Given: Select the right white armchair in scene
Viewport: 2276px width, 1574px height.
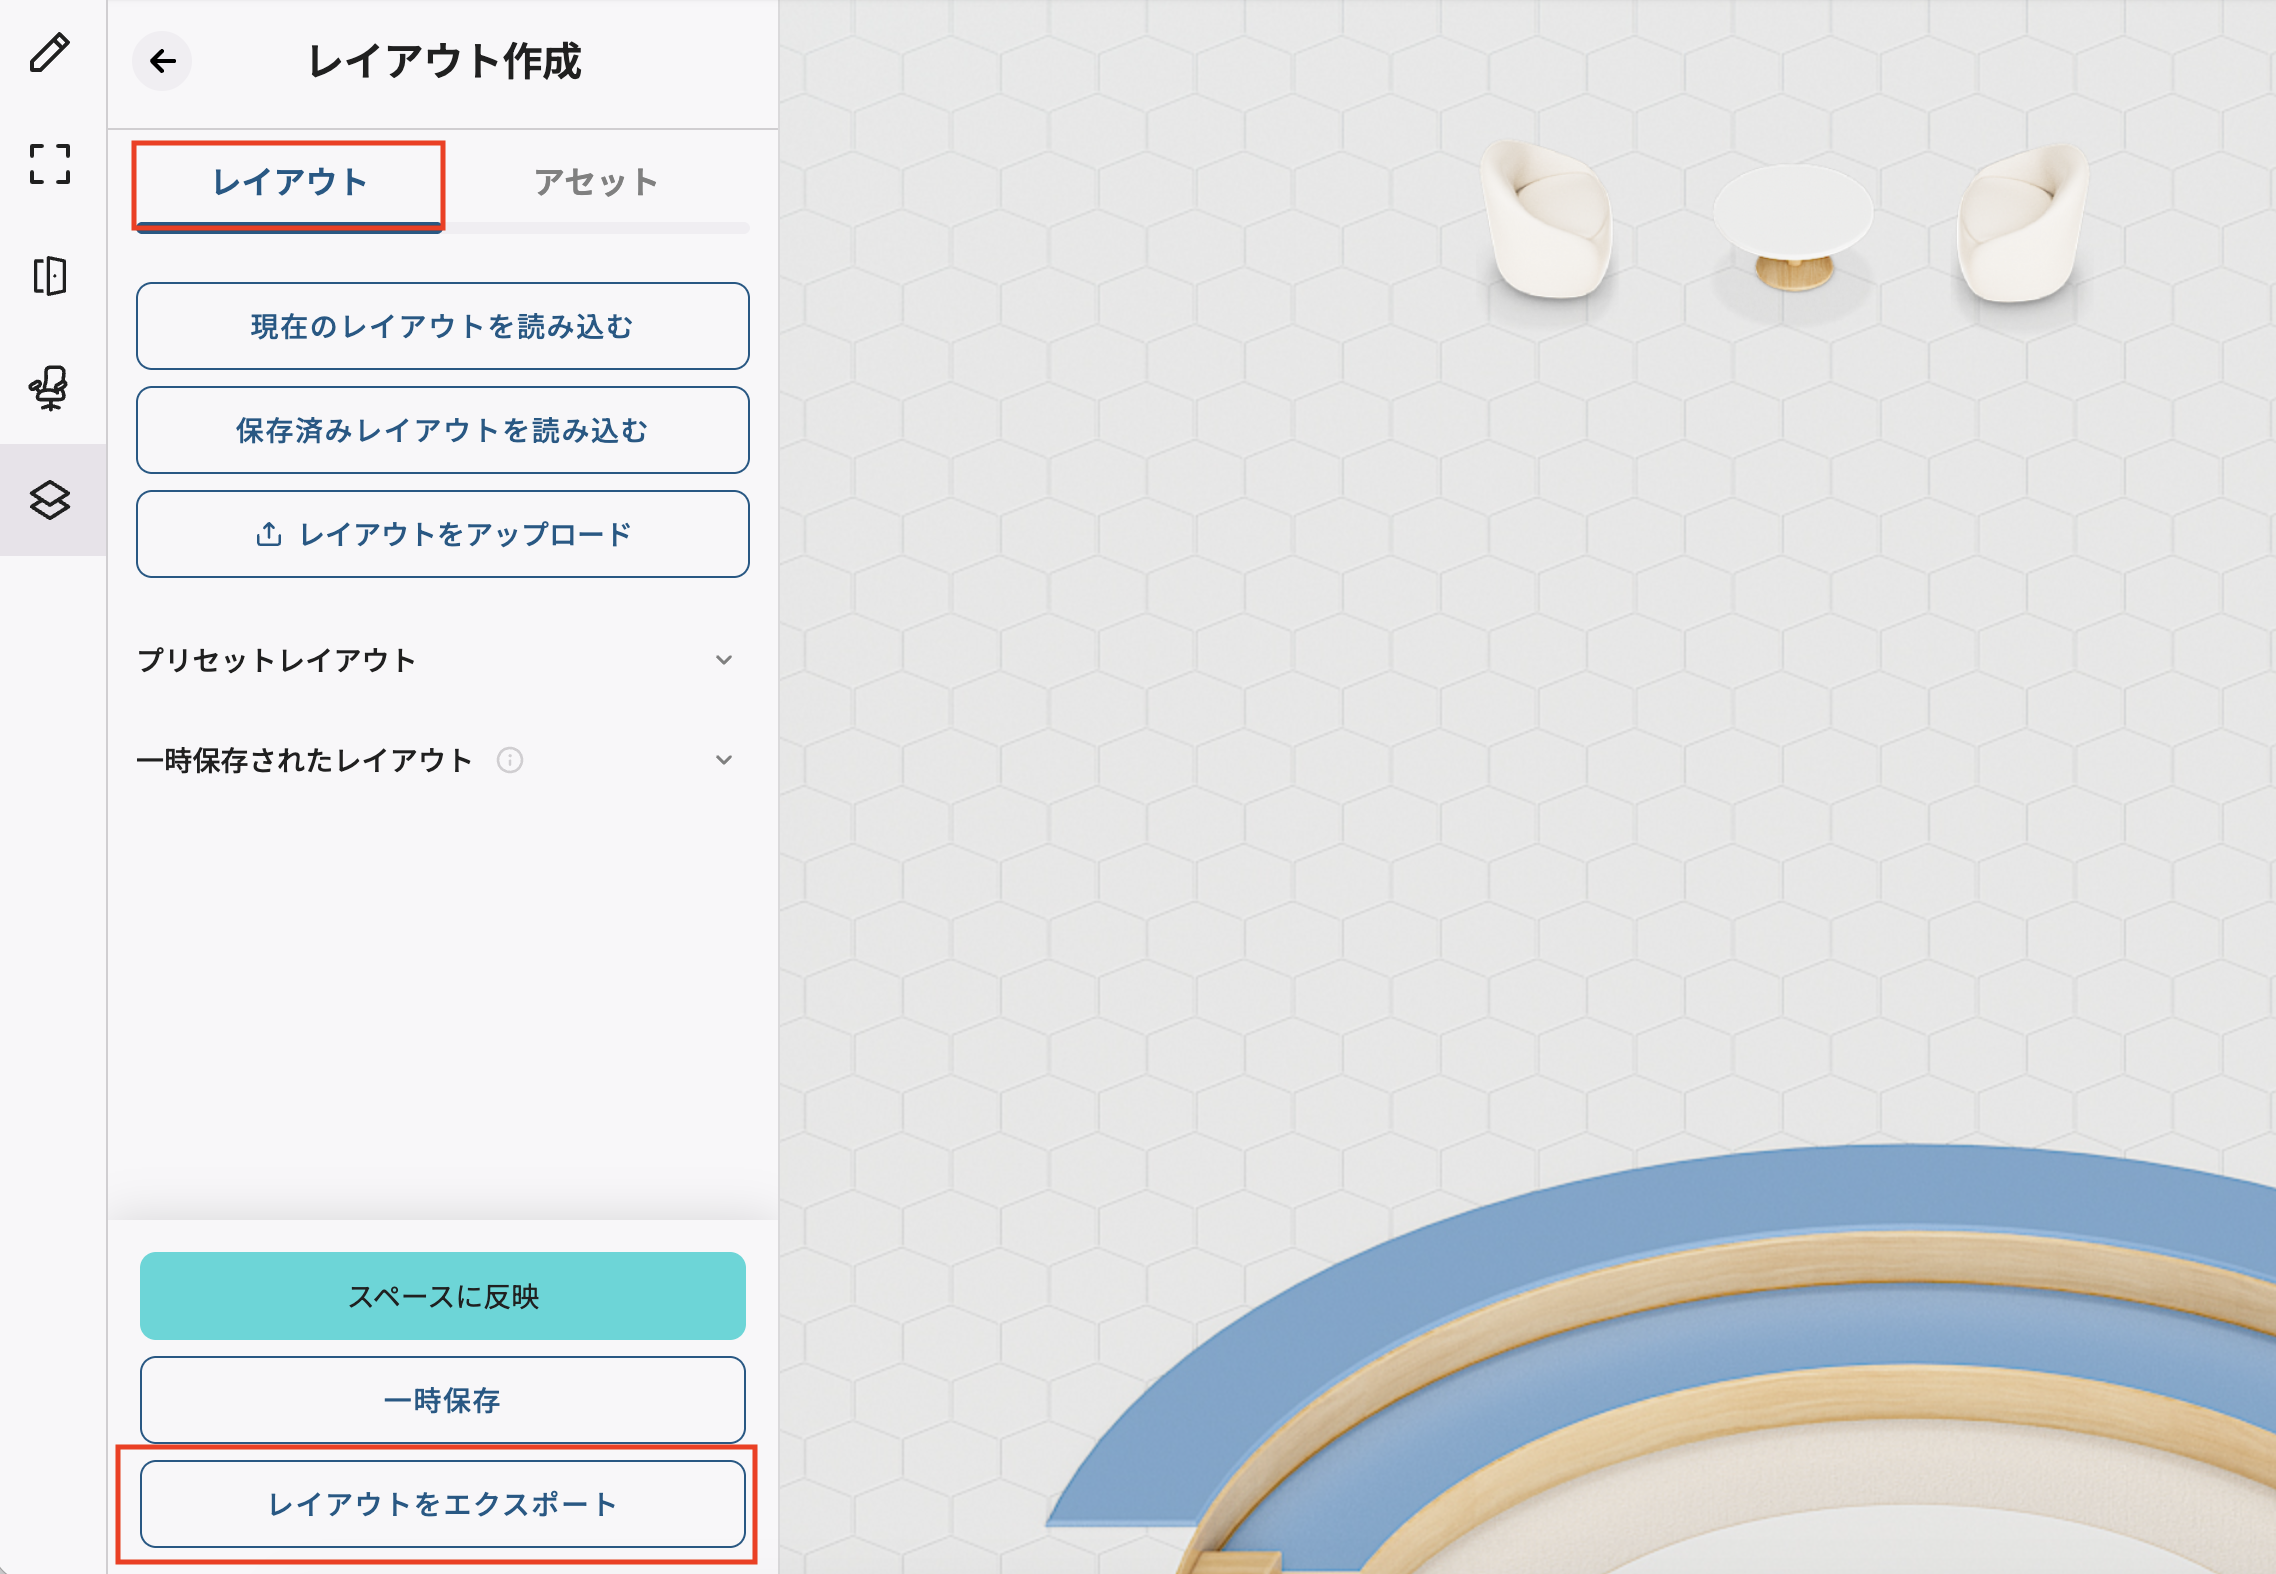Looking at the screenshot, I should [x=2021, y=224].
